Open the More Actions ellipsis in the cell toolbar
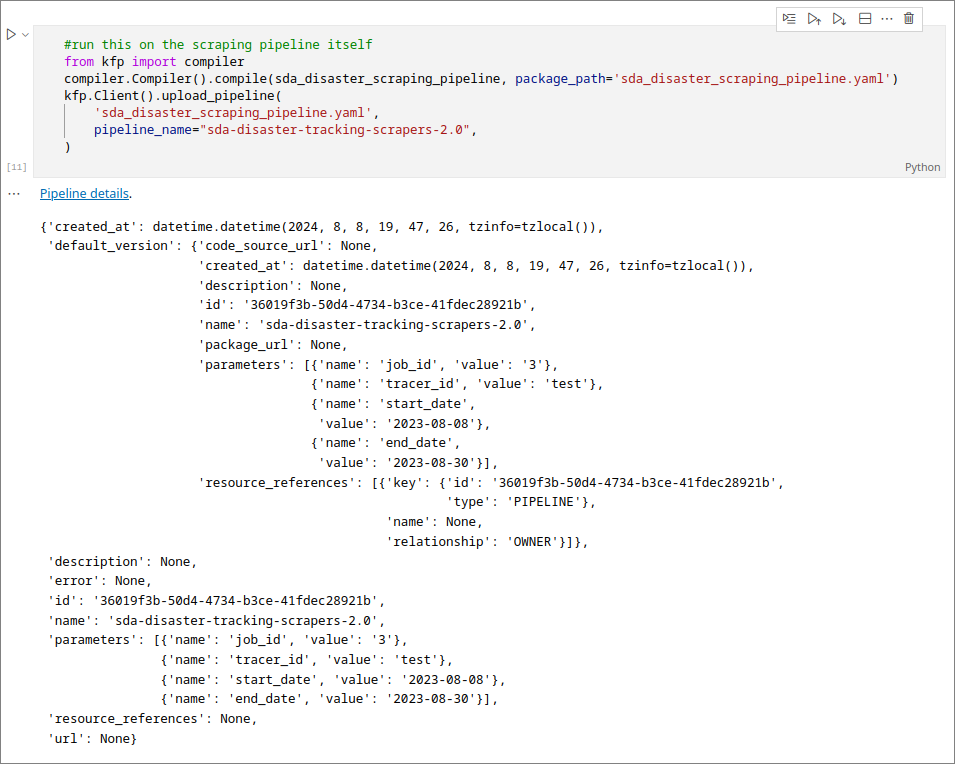 click(x=887, y=19)
